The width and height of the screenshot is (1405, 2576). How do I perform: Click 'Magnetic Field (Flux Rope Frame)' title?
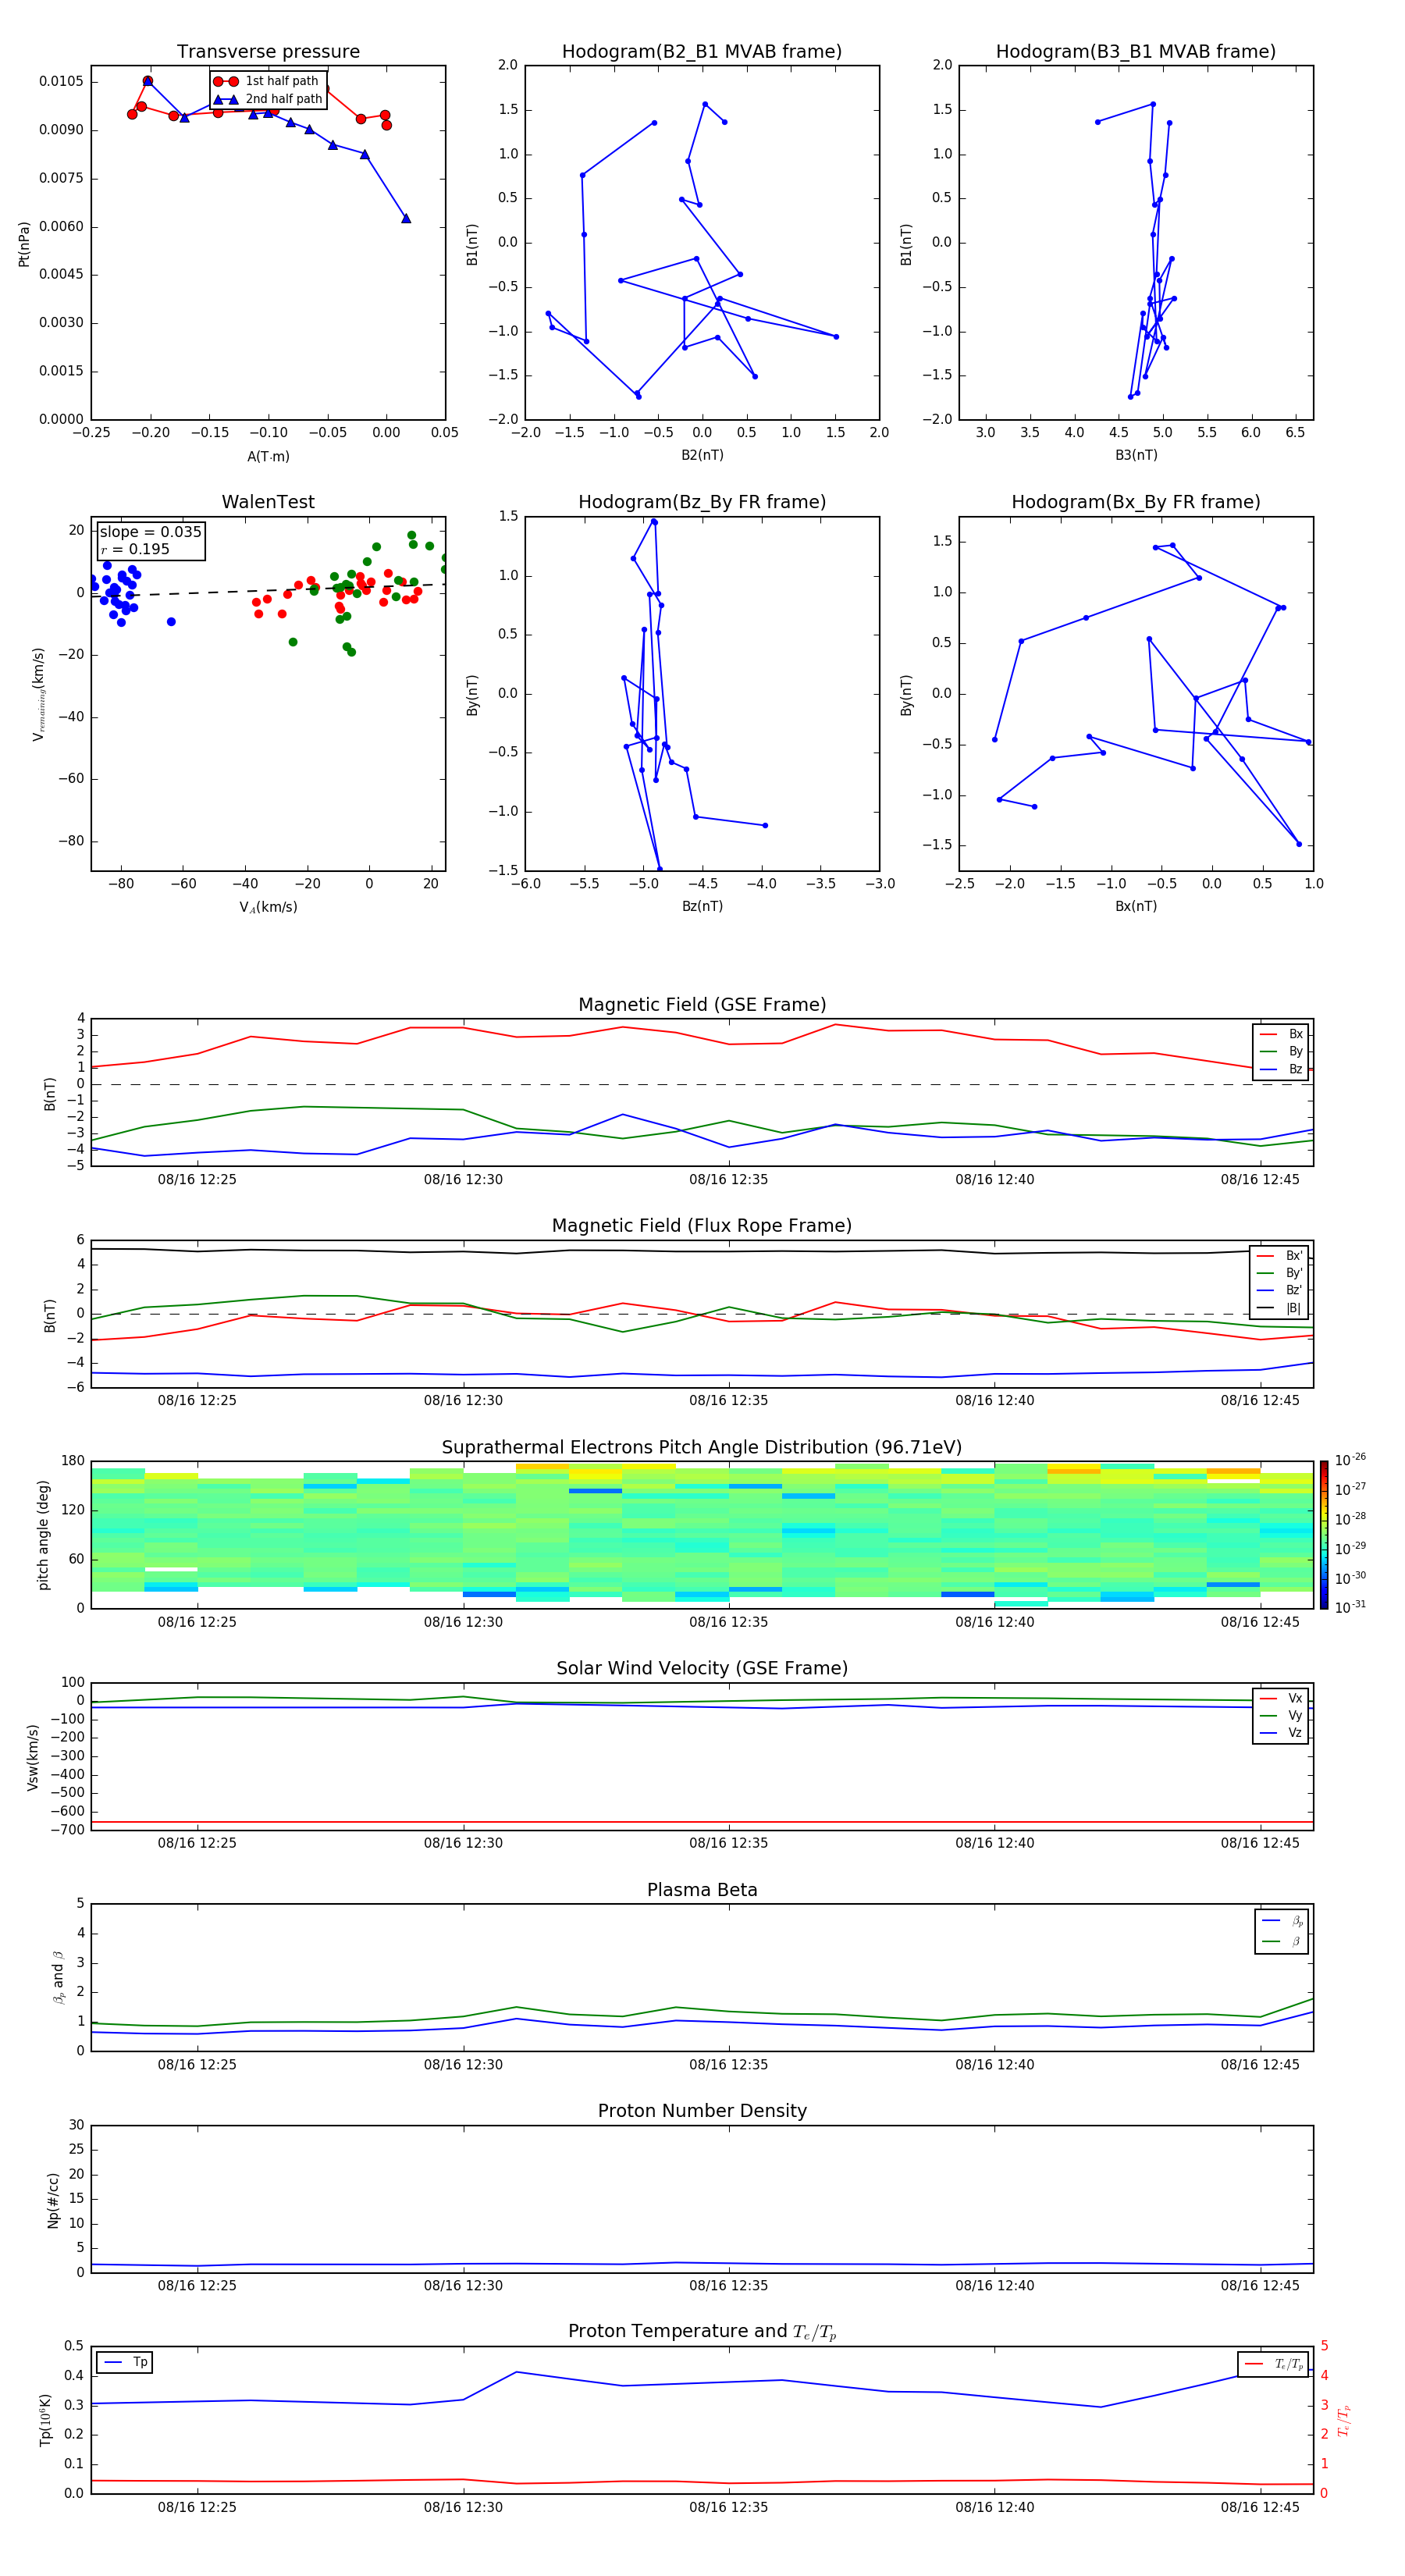tap(702, 1226)
